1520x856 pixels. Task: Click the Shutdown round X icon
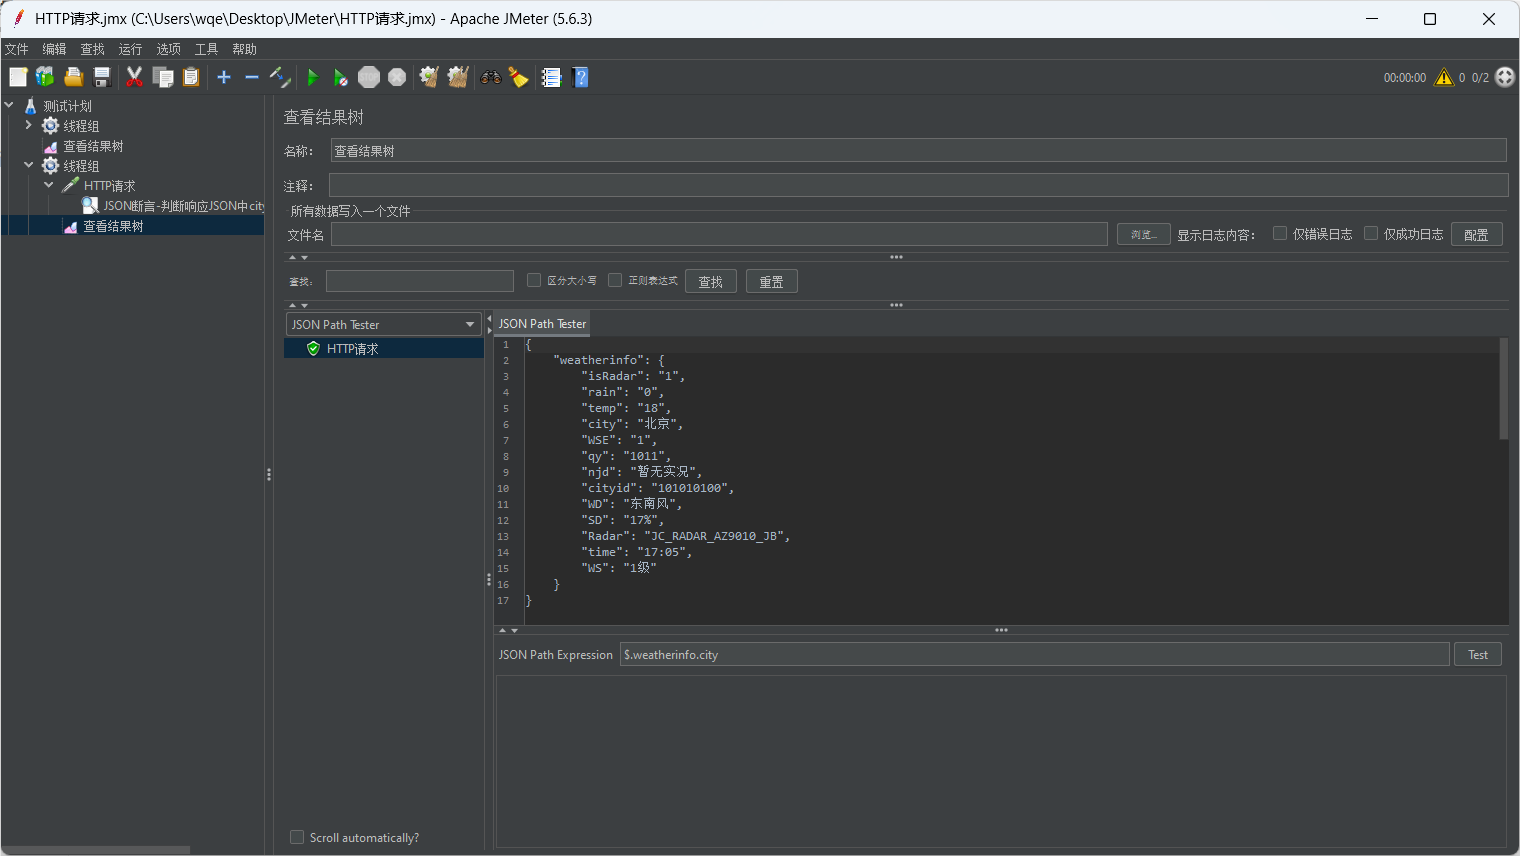click(397, 77)
